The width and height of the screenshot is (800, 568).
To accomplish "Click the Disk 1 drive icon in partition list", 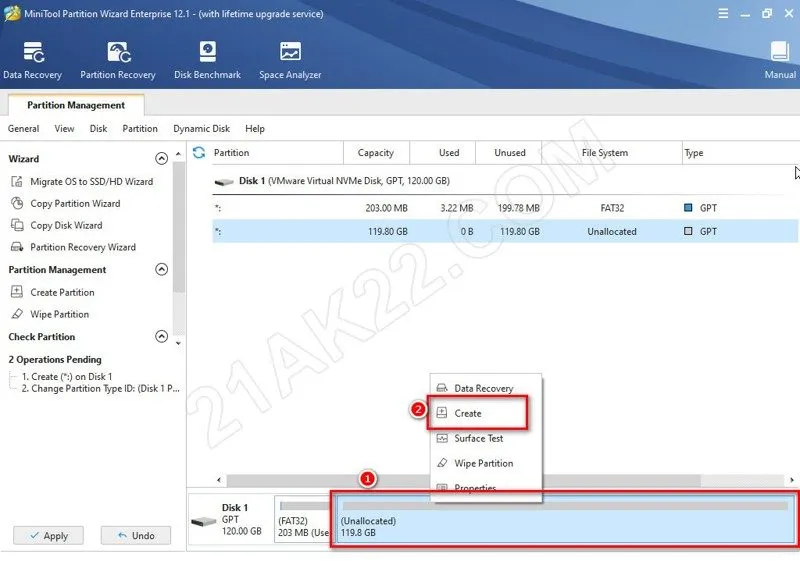I will [224, 182].
